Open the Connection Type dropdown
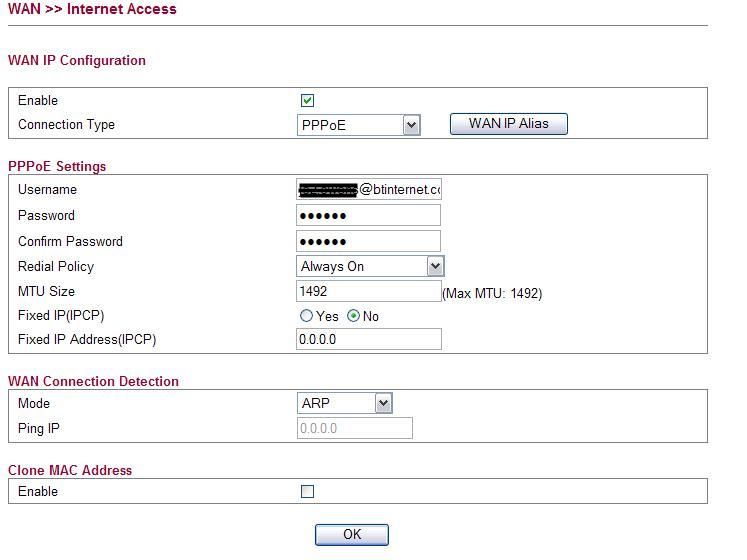 tap(358, 125)
